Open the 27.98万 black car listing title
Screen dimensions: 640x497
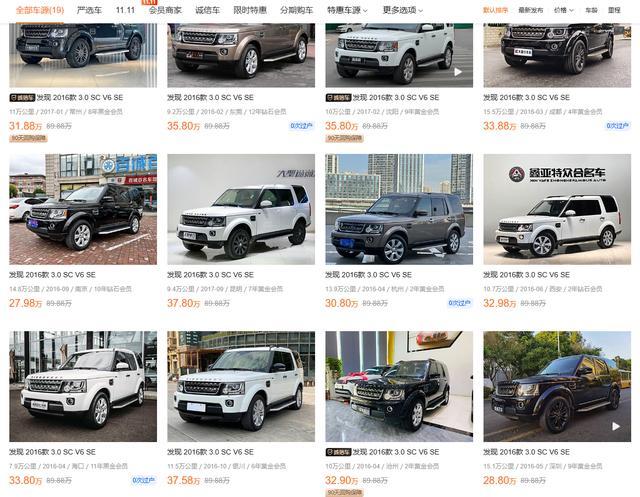[52, 275]
